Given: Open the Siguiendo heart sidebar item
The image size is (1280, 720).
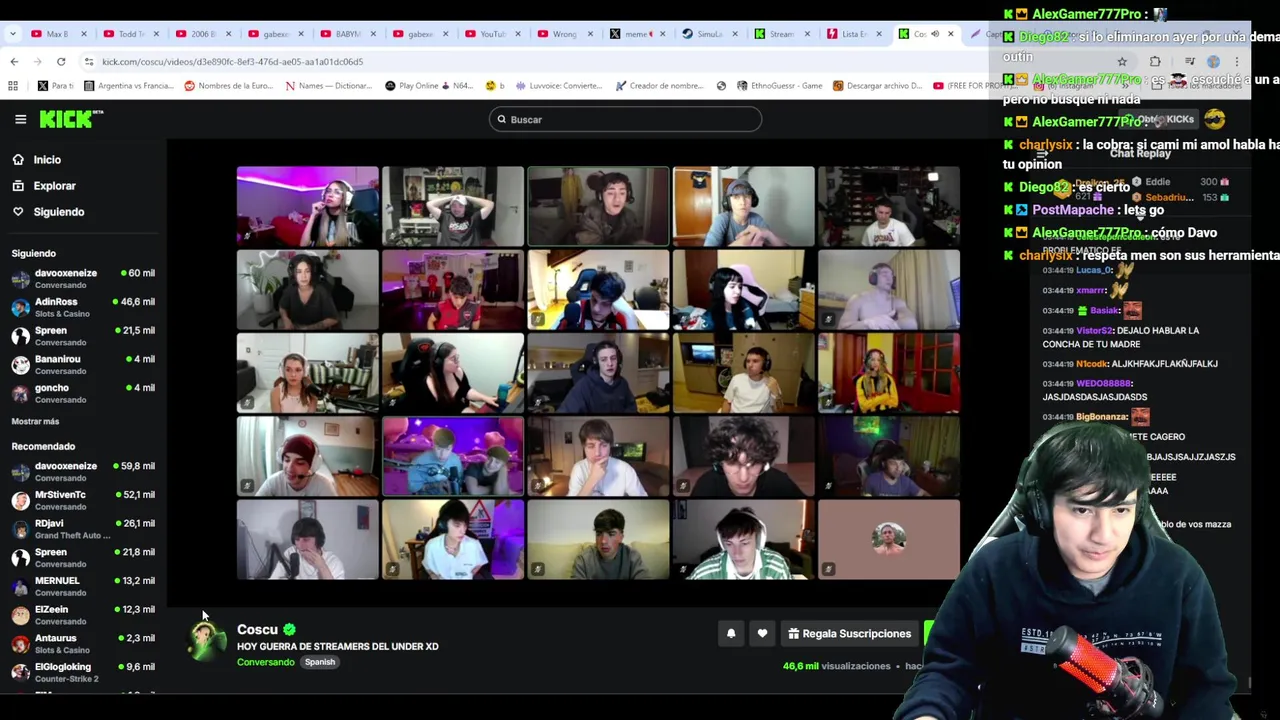Looking at the screenshot, I should click(48, 212).
